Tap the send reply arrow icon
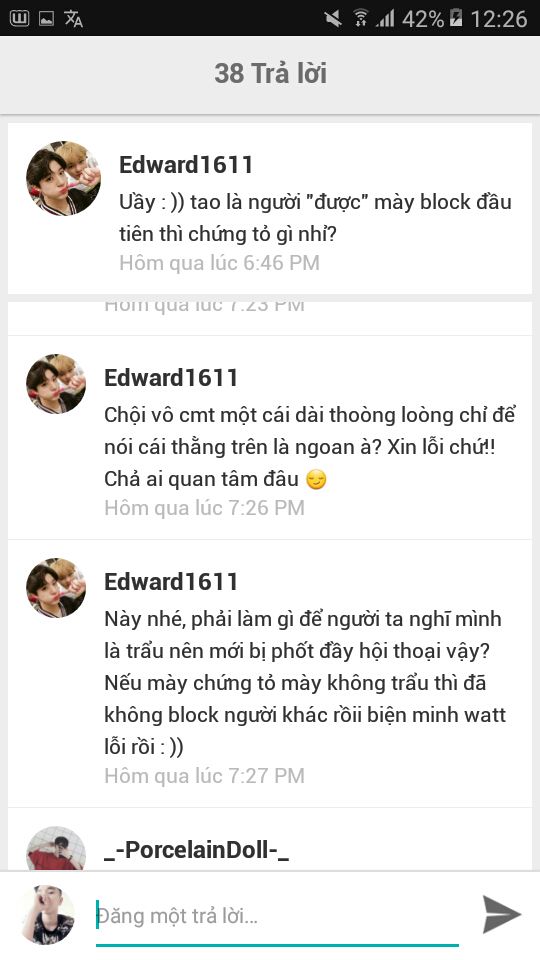The image size is (540, 960). (x=501, y=914)
